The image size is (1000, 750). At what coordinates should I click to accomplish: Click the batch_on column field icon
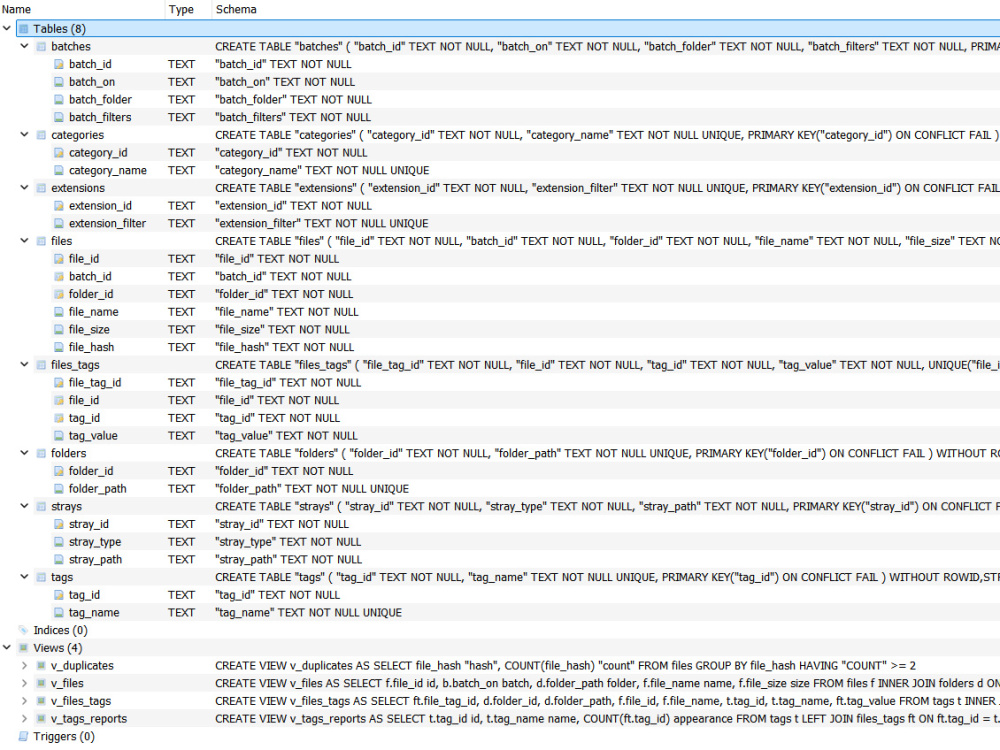[59, 82]
